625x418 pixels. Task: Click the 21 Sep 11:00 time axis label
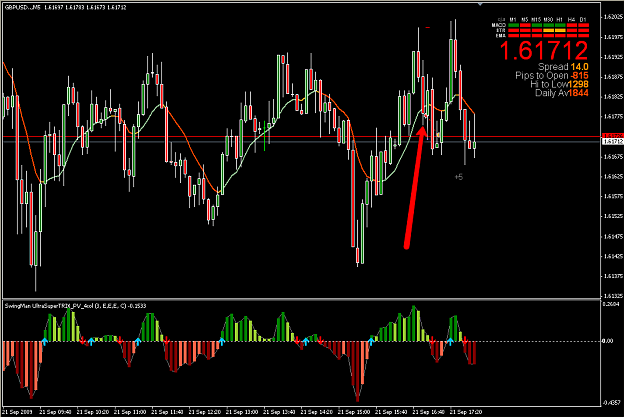pyautogui.click(x=130, y=412)
